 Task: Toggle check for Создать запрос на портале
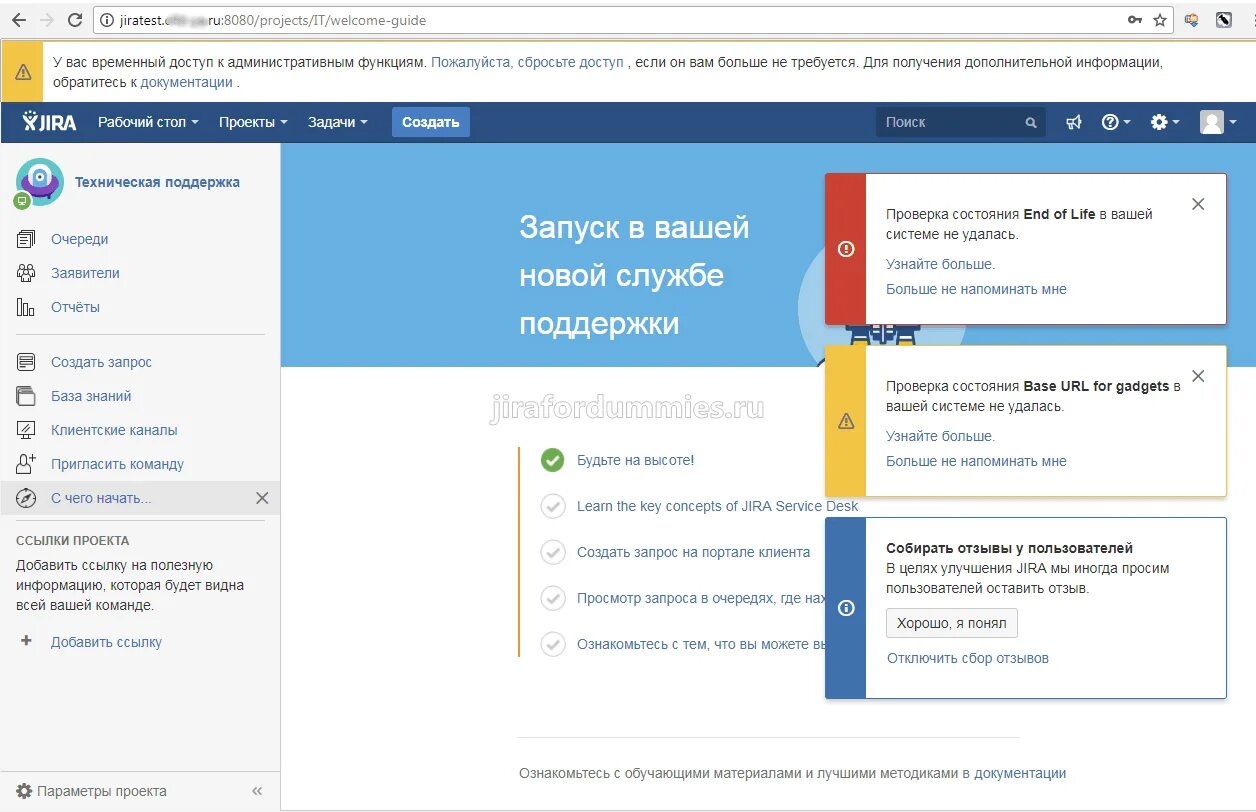[553, 552]
